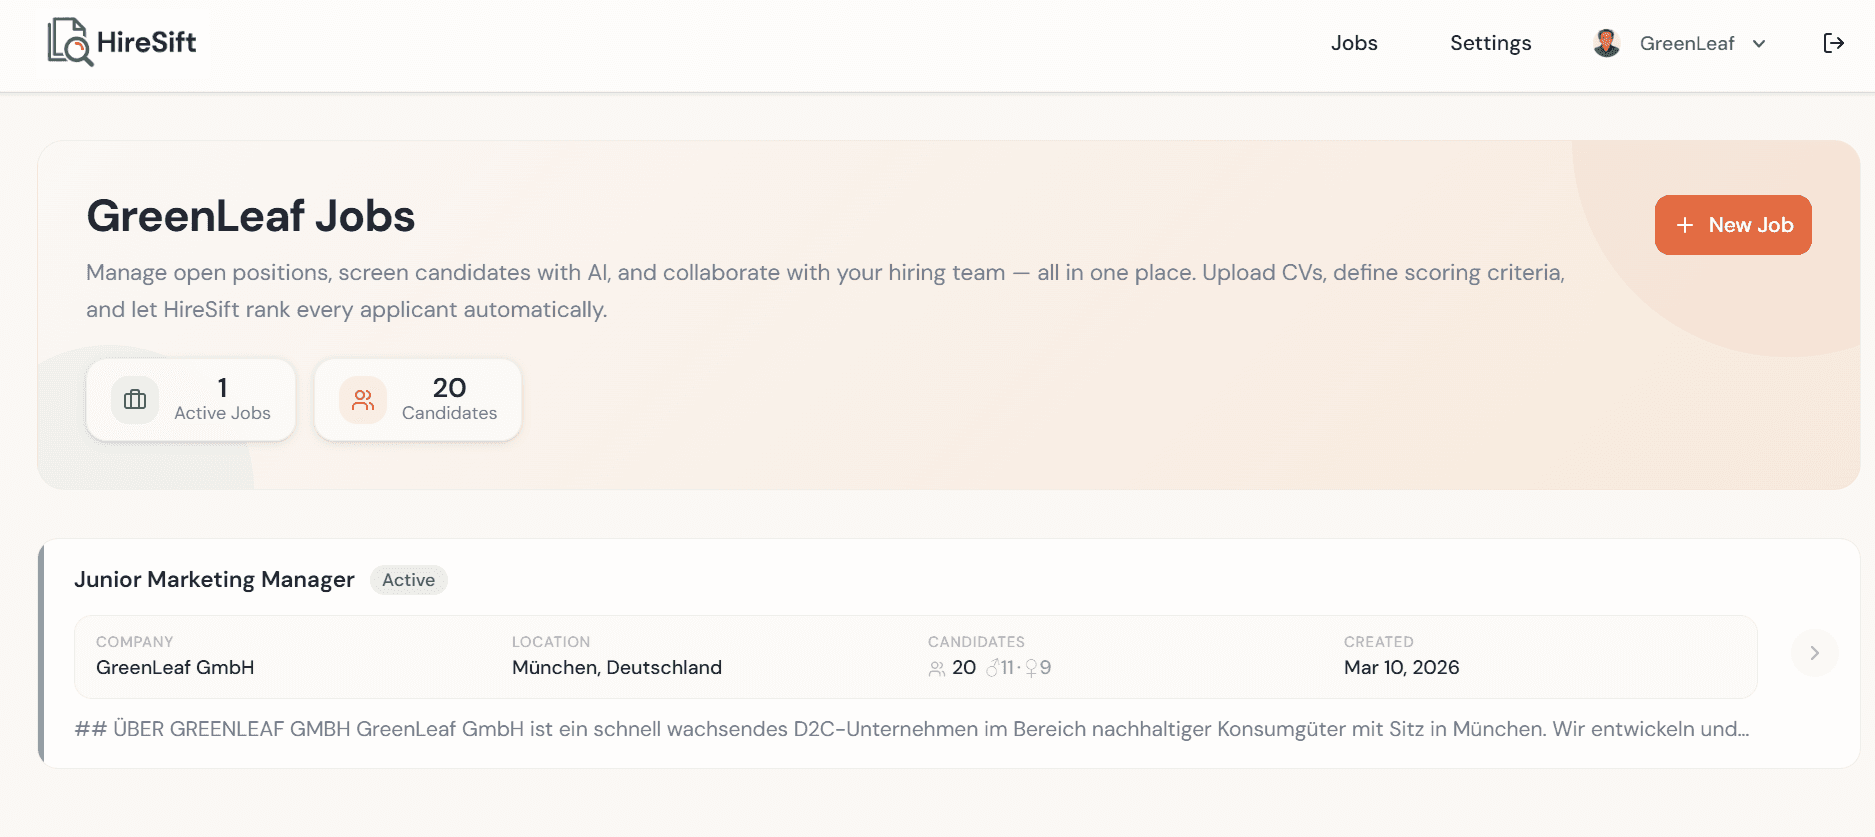Click the logout icon in header
The image size is (1875, 837).
point(1833,43)
